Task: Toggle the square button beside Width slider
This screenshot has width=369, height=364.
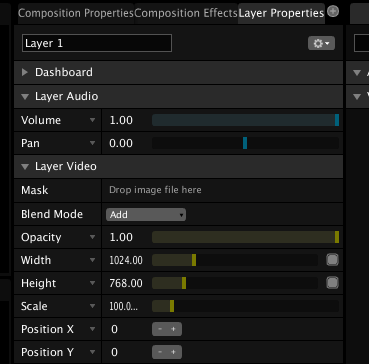Action: (332, 260)
